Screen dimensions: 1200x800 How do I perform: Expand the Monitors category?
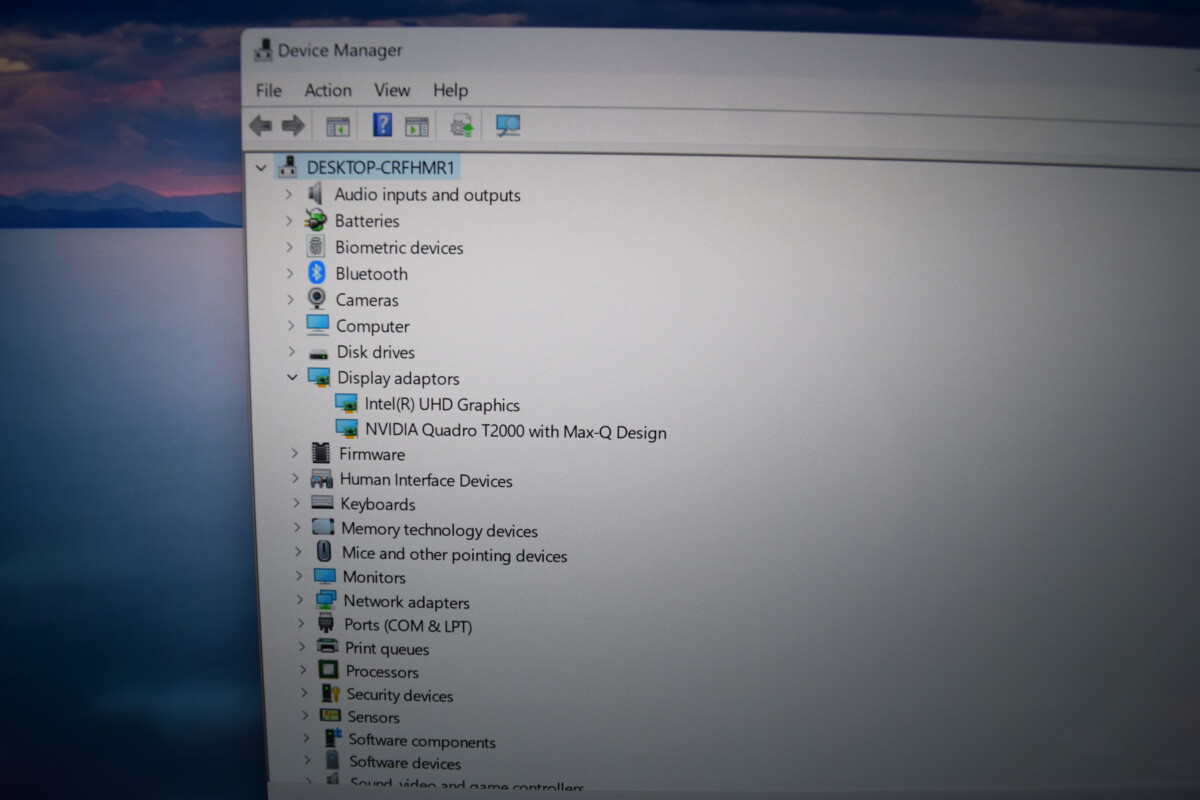point(299,576)
